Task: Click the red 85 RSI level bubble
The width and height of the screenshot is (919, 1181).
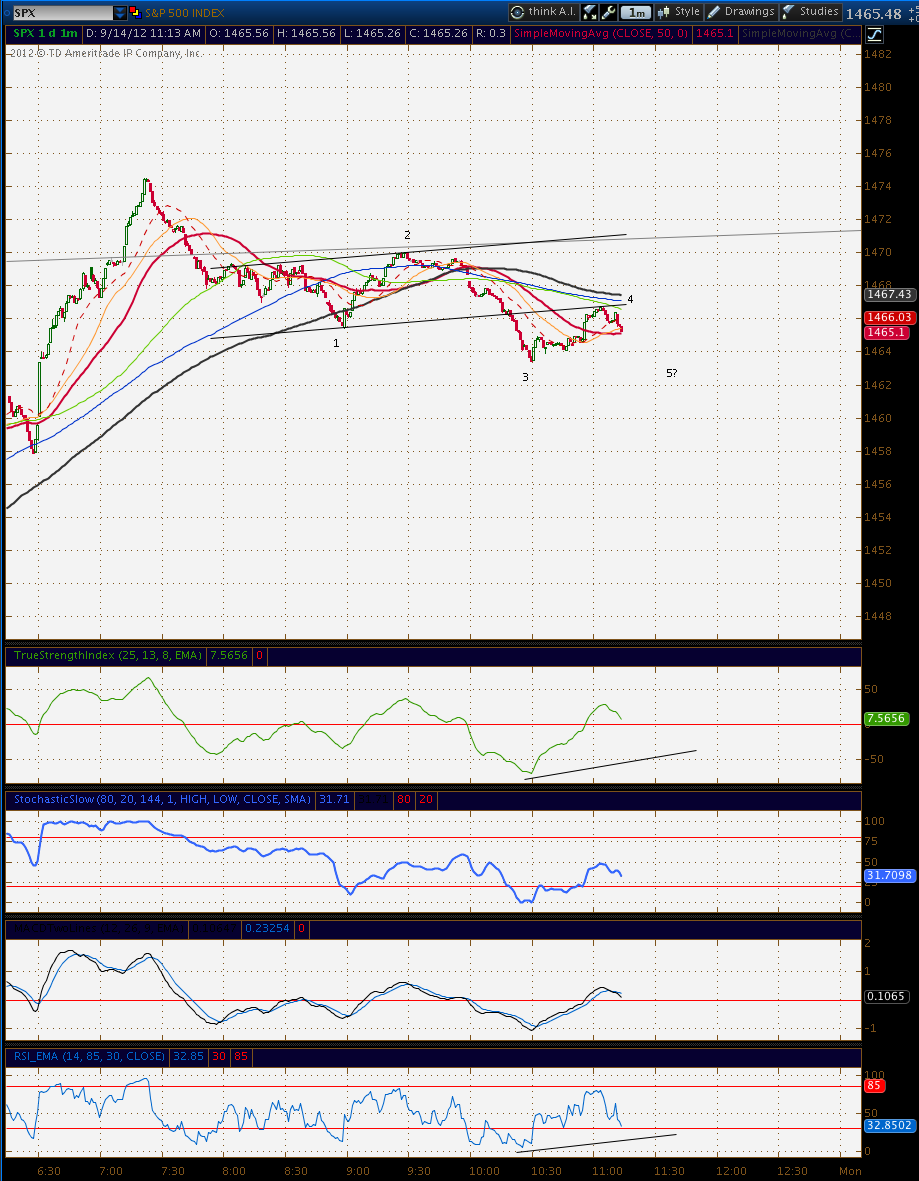Action: 875,1086
